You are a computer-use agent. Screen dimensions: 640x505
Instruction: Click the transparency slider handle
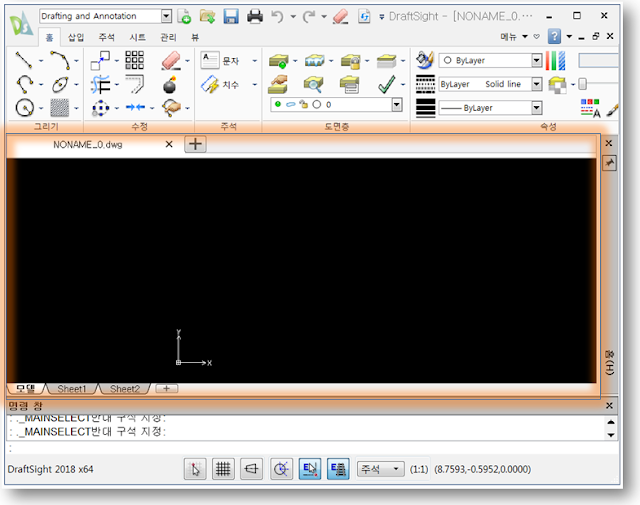tap(582, 84)
